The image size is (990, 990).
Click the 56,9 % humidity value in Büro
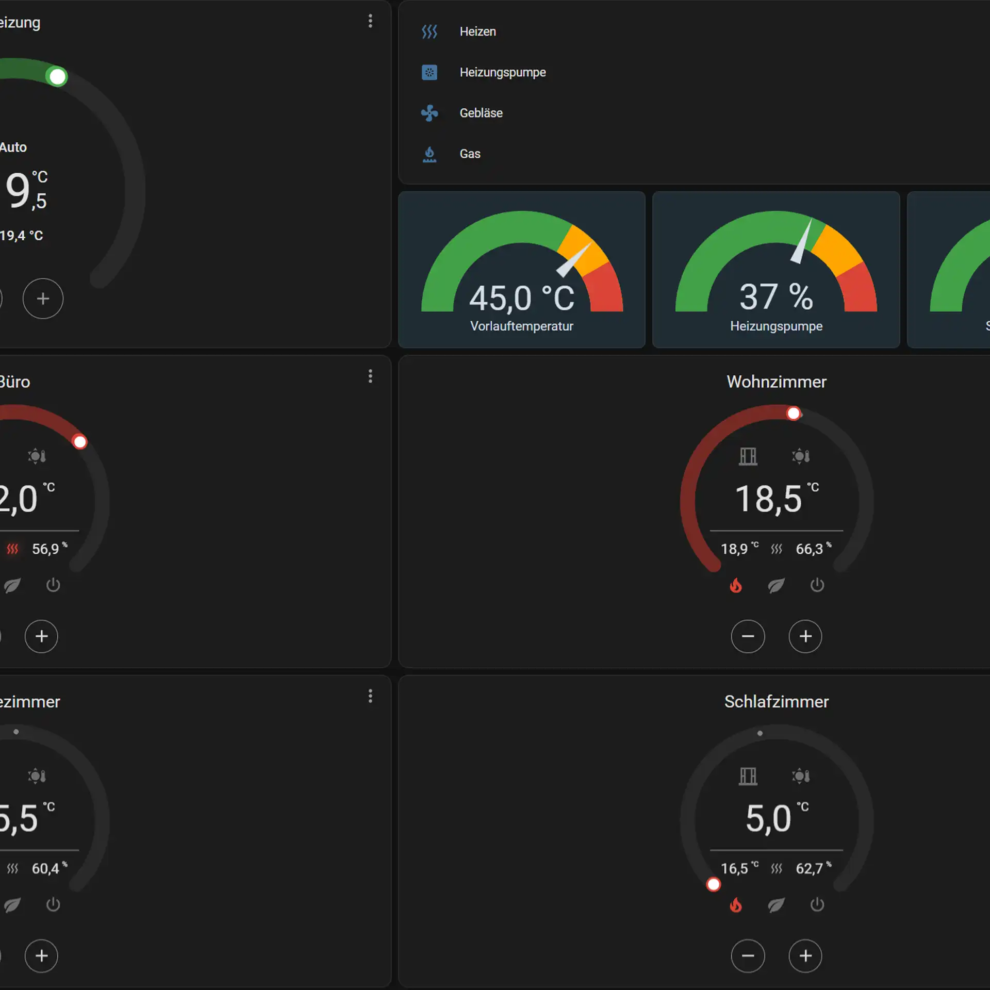point(50,549)
